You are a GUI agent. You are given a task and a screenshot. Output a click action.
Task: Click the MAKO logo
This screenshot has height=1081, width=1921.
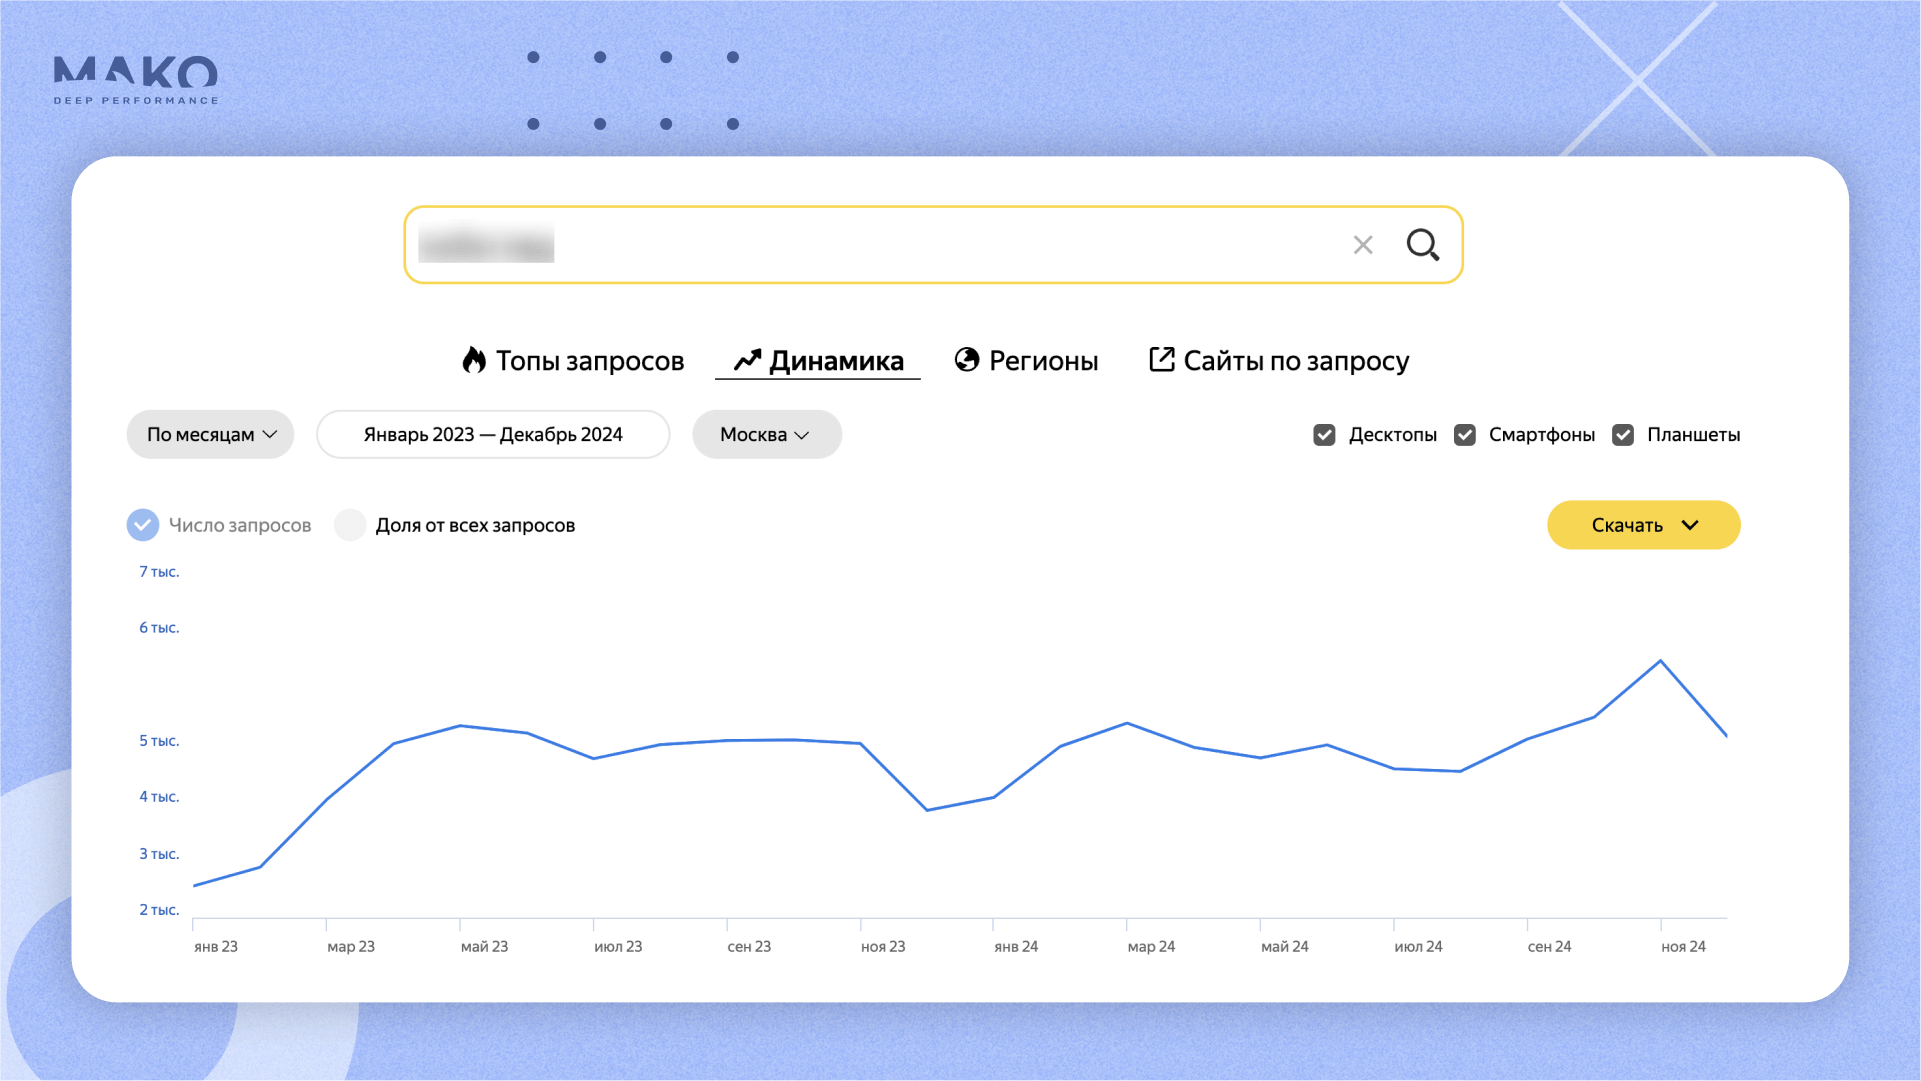point(135,79)
